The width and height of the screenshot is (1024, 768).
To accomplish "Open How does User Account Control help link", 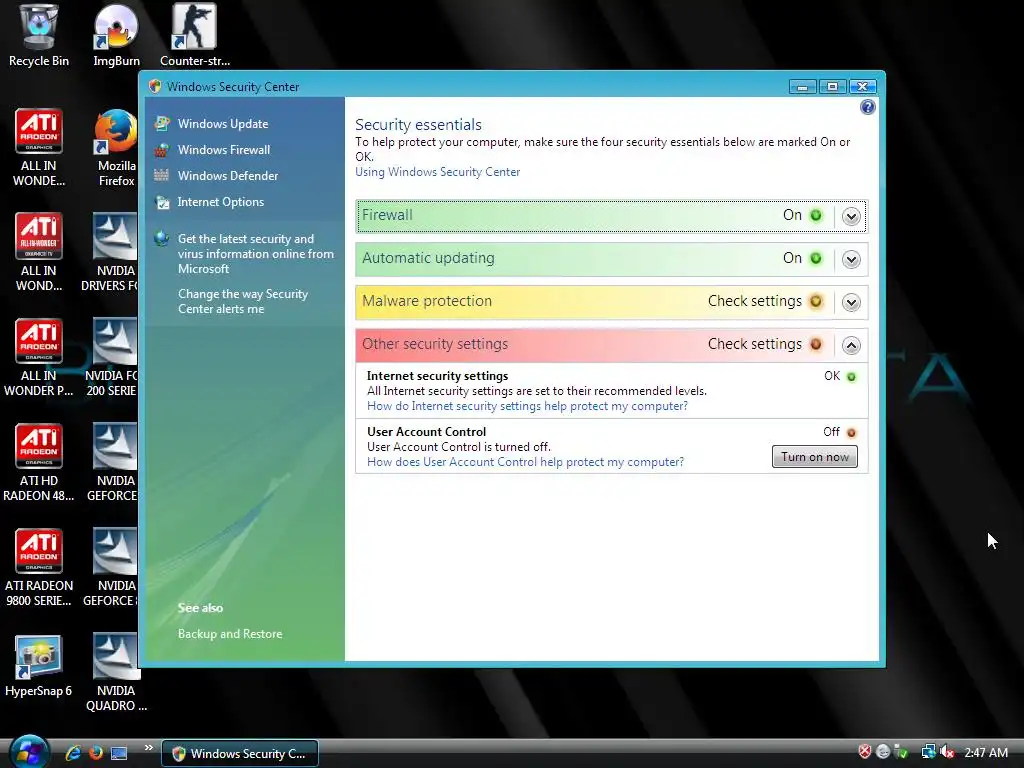I will (x=525, y=462).
